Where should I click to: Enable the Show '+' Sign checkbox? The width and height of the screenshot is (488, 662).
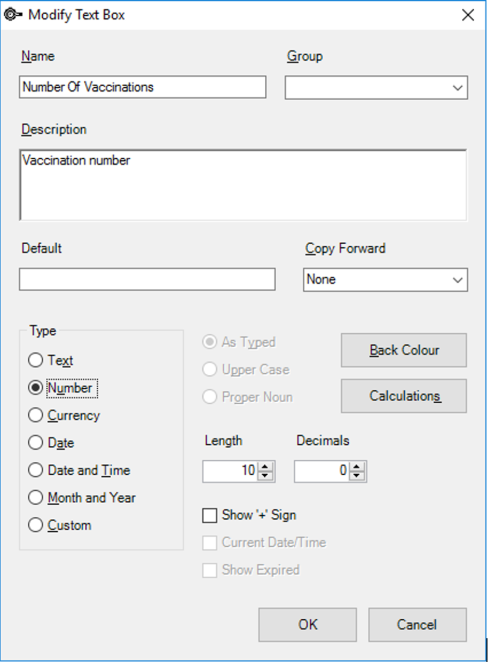coord(210,515)
